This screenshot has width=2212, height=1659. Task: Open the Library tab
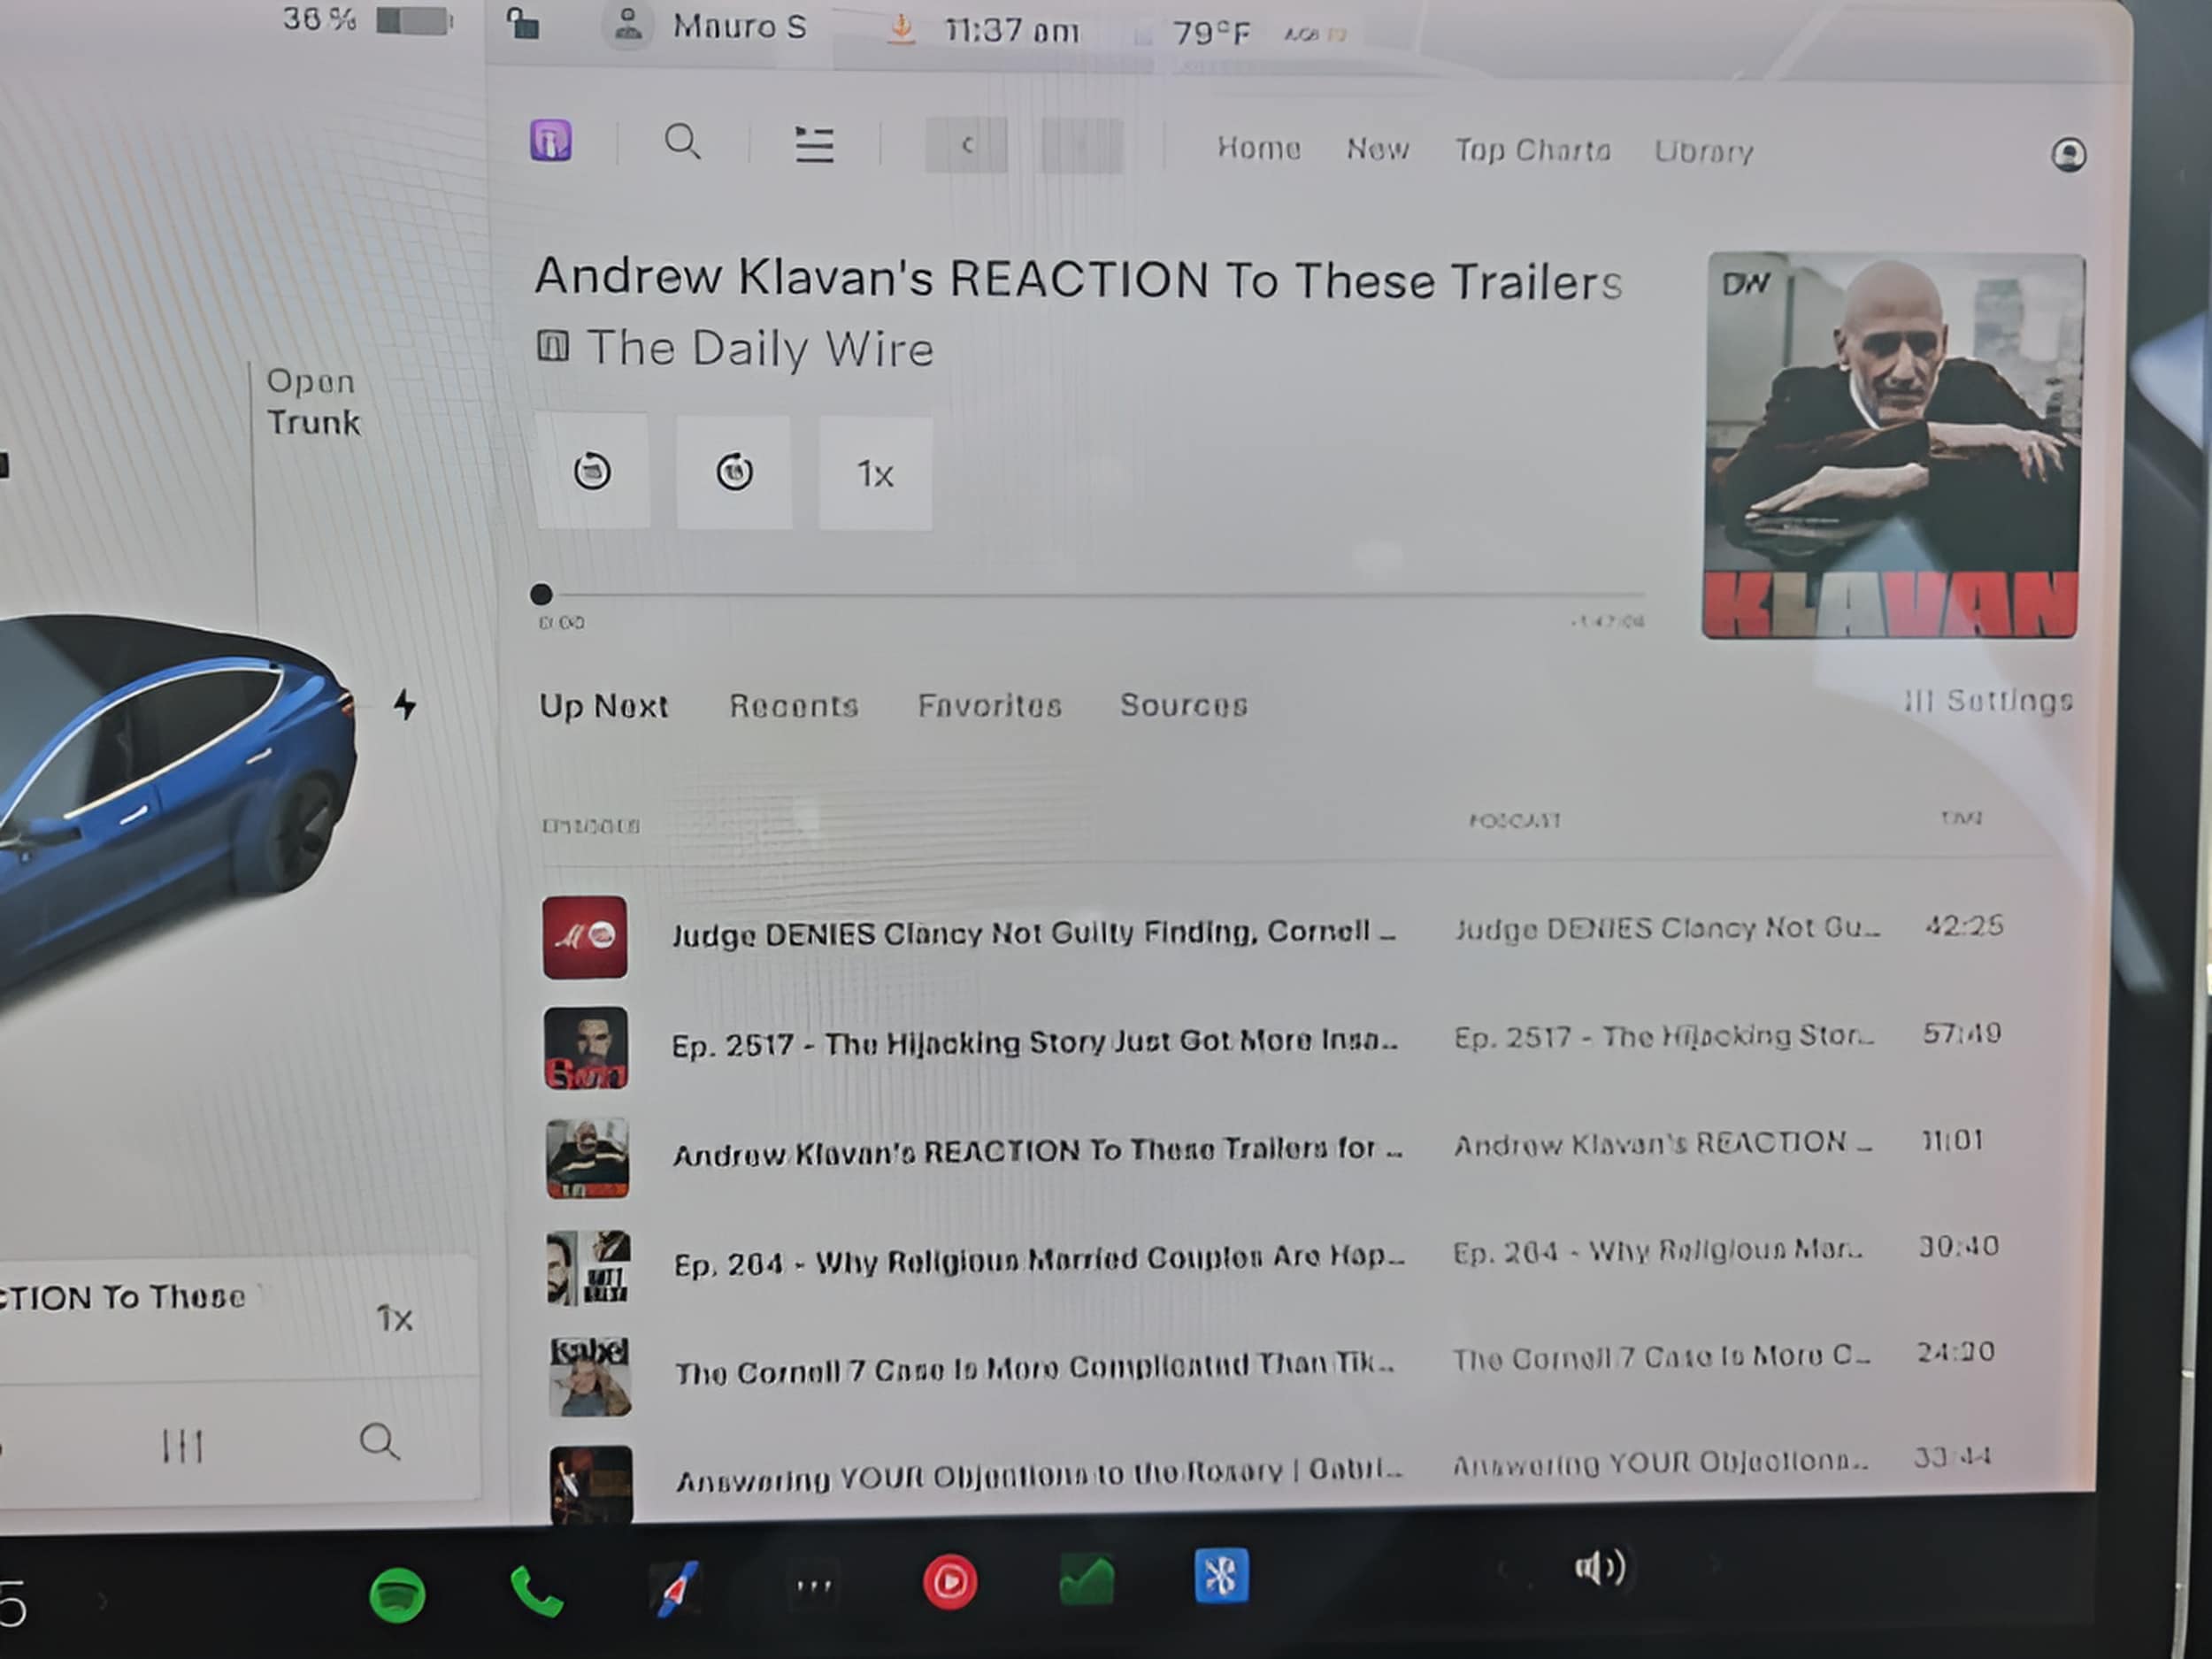coord(1703,152)
